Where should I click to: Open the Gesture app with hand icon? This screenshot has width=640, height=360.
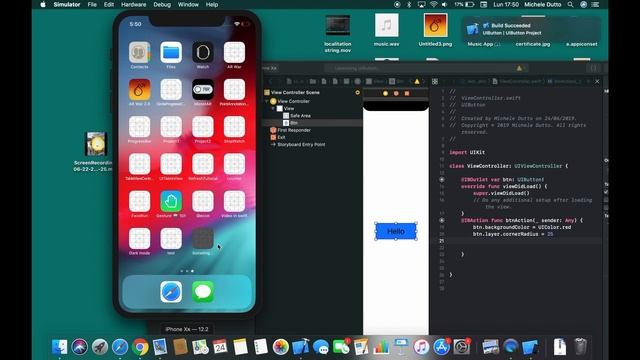coord(171,201)
